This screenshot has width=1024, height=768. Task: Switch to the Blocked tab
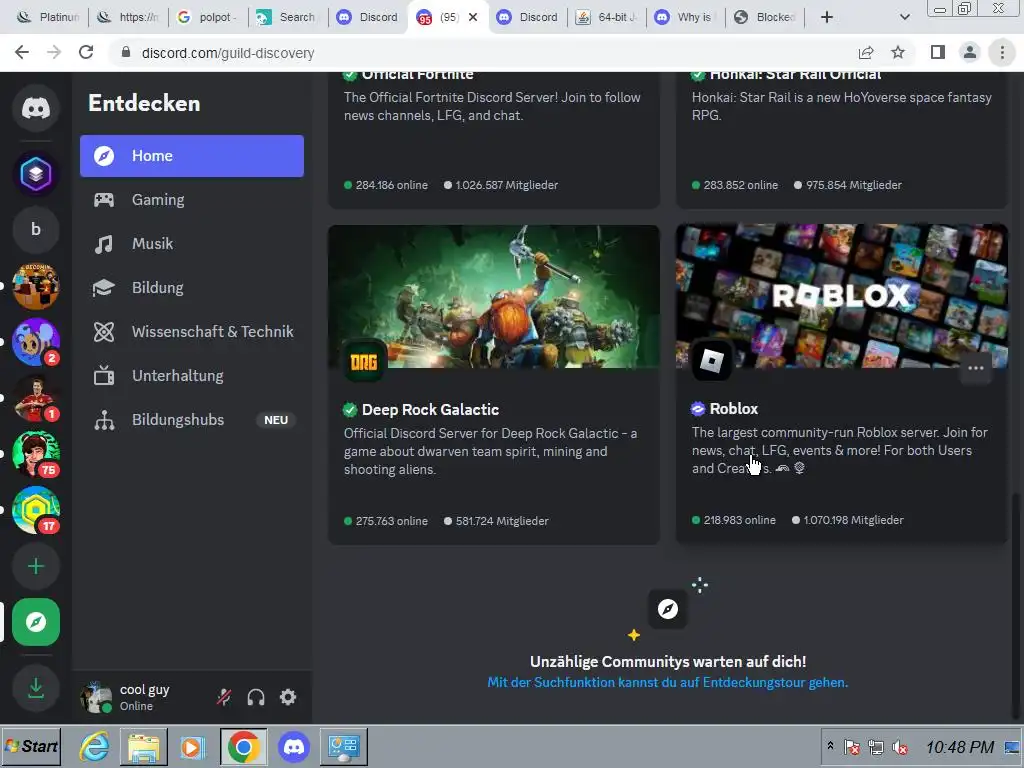[x=765, y=17]
